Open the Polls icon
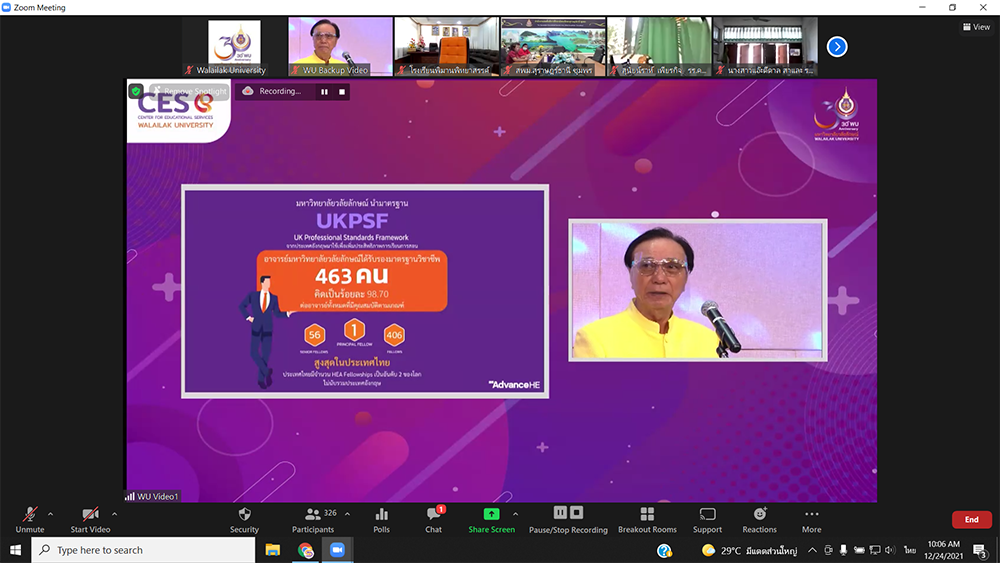 pyautogui.click(x=381, y=514)
